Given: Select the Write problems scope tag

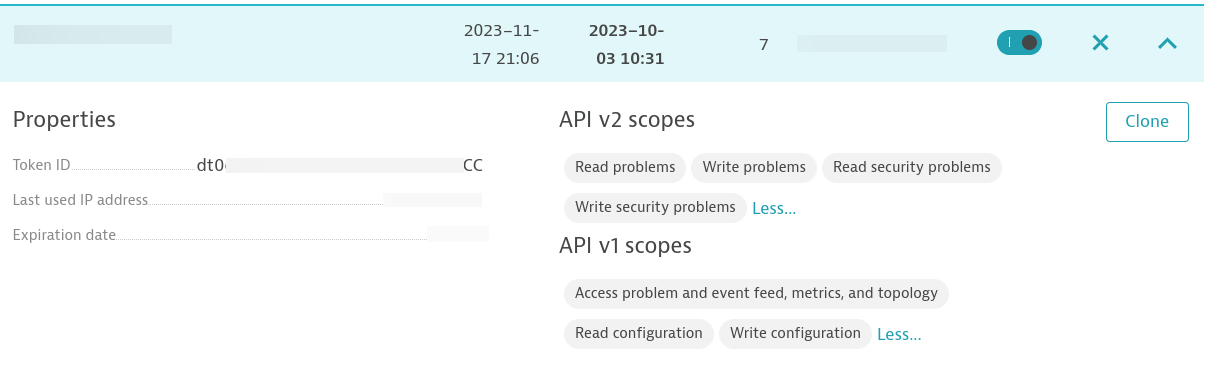Looking at the screenshot, I should (754, 167).
